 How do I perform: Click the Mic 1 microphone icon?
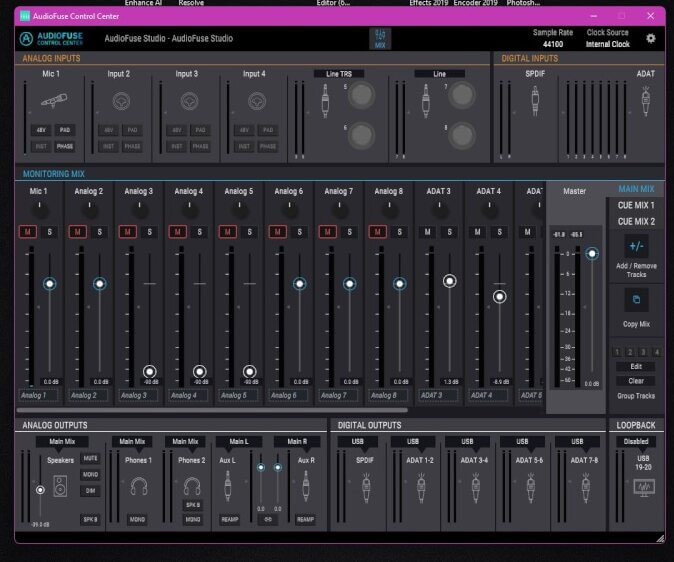(54, 101)
